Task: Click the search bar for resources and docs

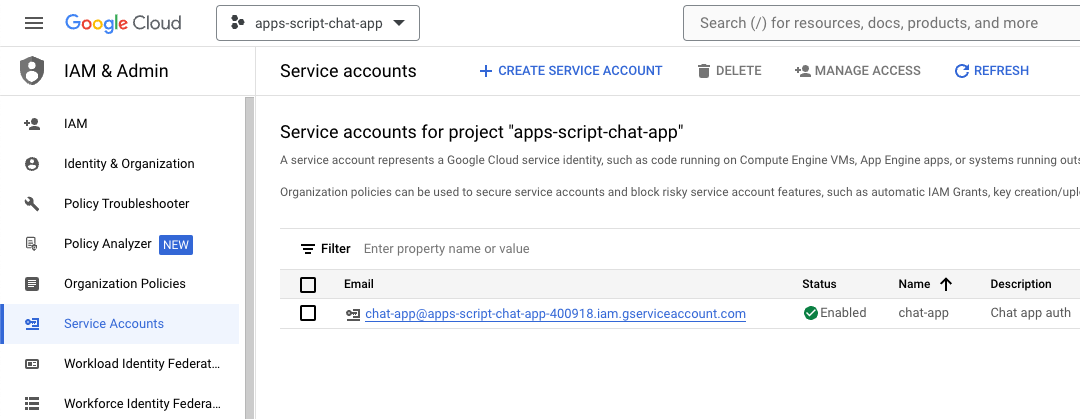Action: (880, 23)
